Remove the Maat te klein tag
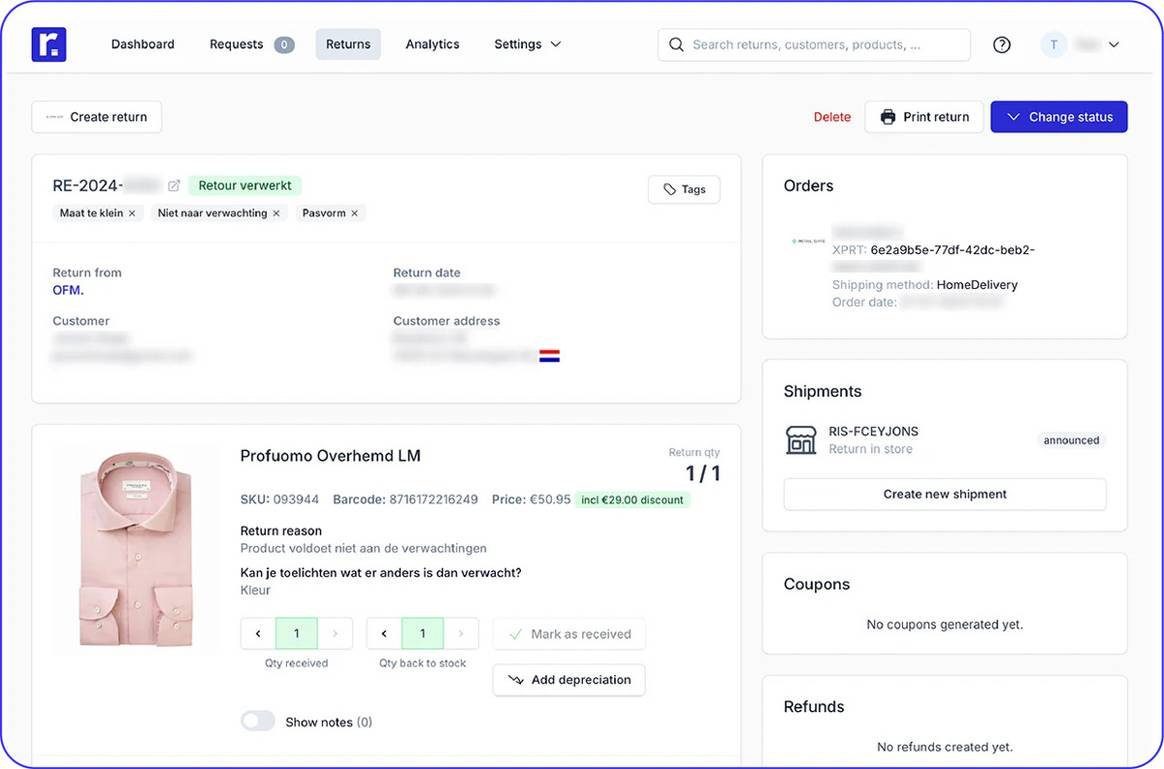1164x769 pixels. 132,213
